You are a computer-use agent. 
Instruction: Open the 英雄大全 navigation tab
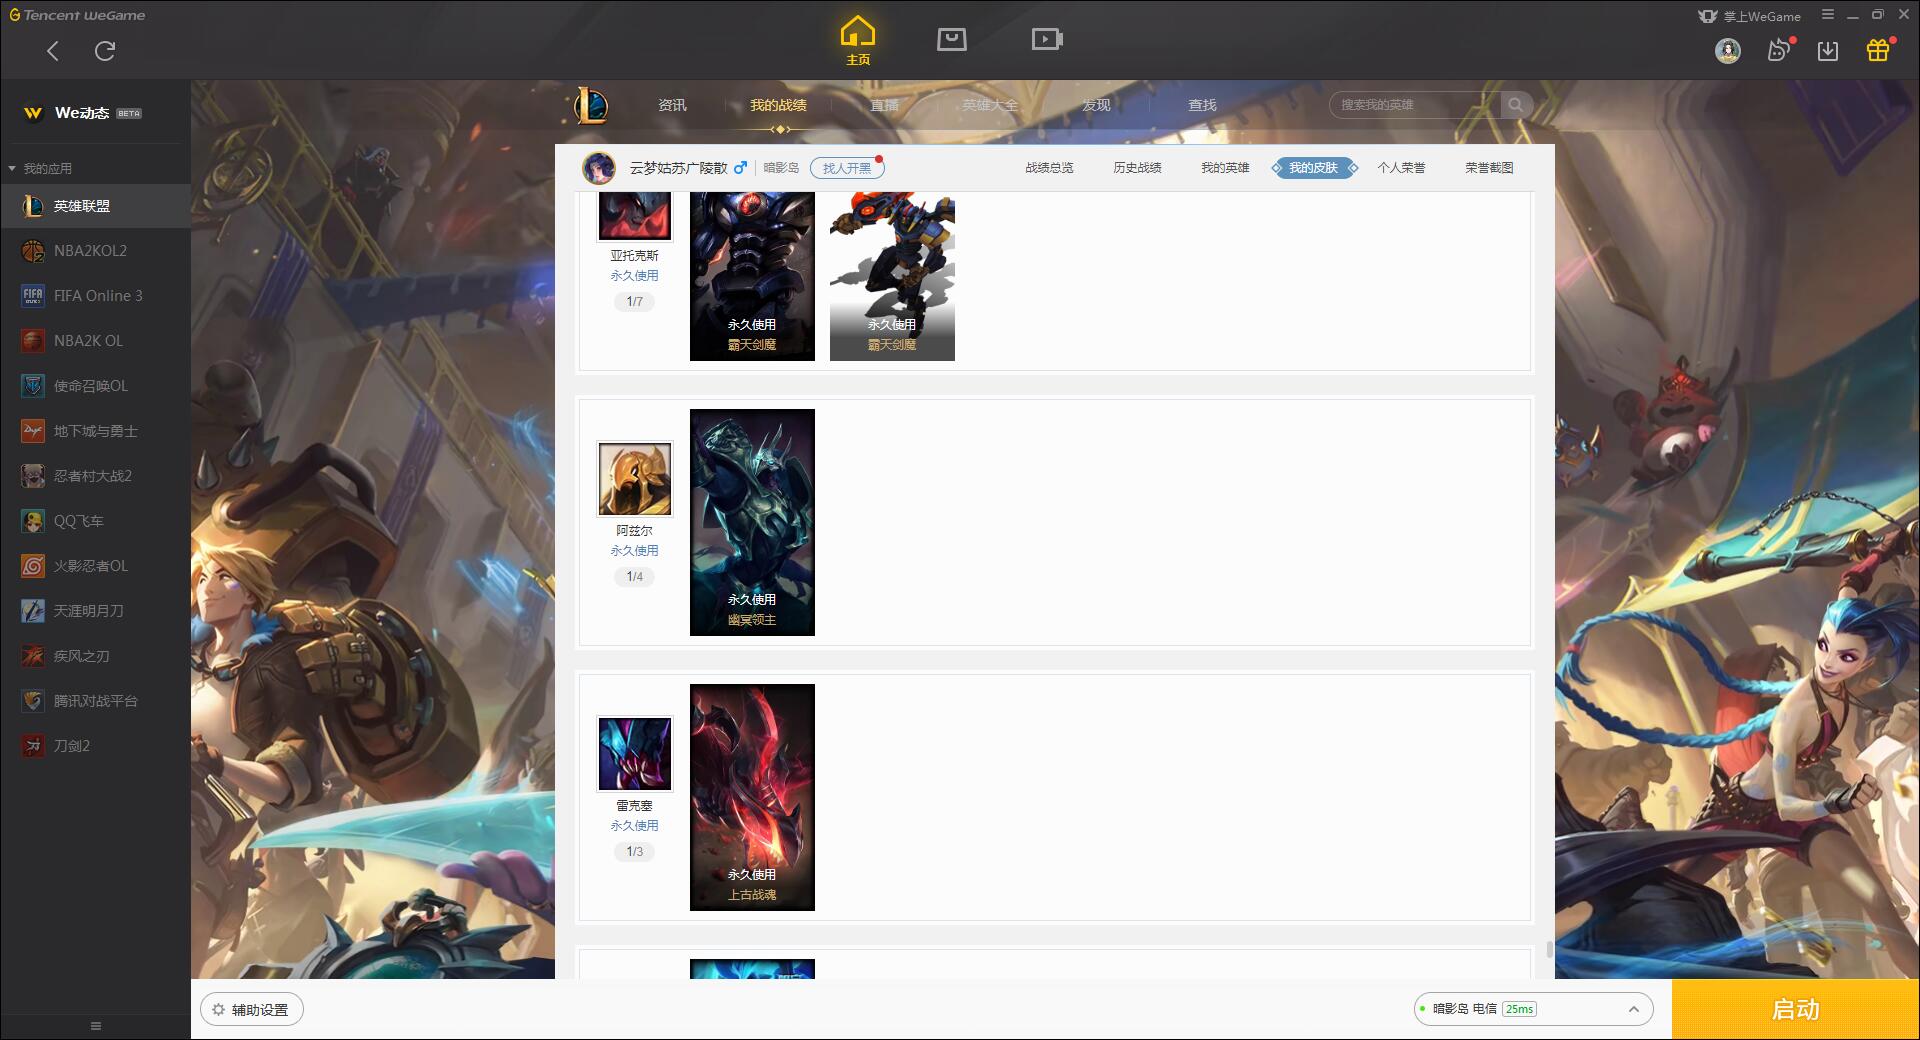point(990,105)
